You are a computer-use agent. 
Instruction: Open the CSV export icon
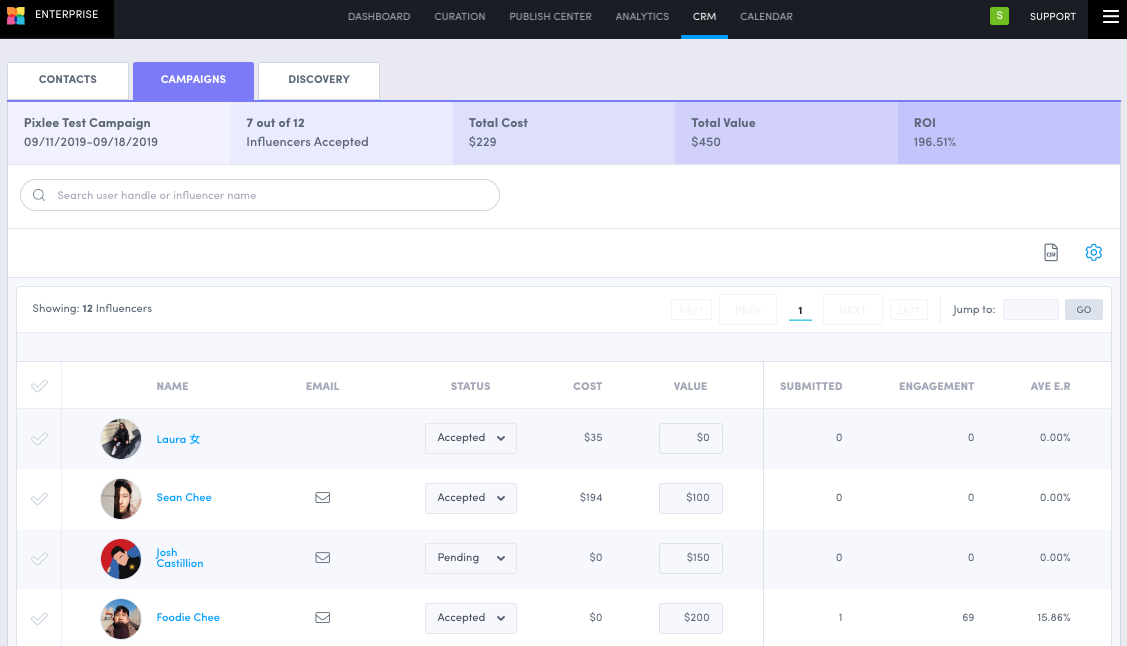(1050, 252)
